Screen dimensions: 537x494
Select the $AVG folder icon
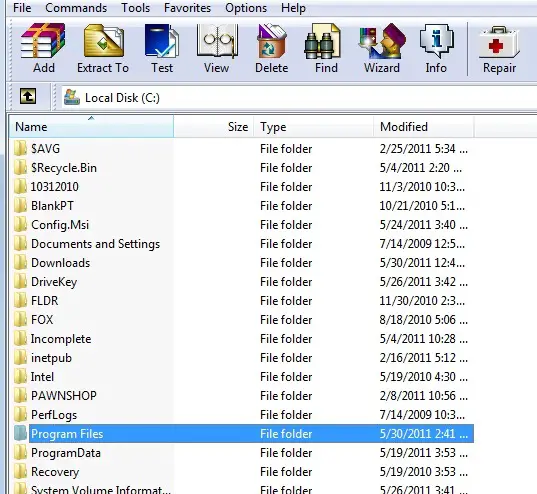(x=21, y=148)
